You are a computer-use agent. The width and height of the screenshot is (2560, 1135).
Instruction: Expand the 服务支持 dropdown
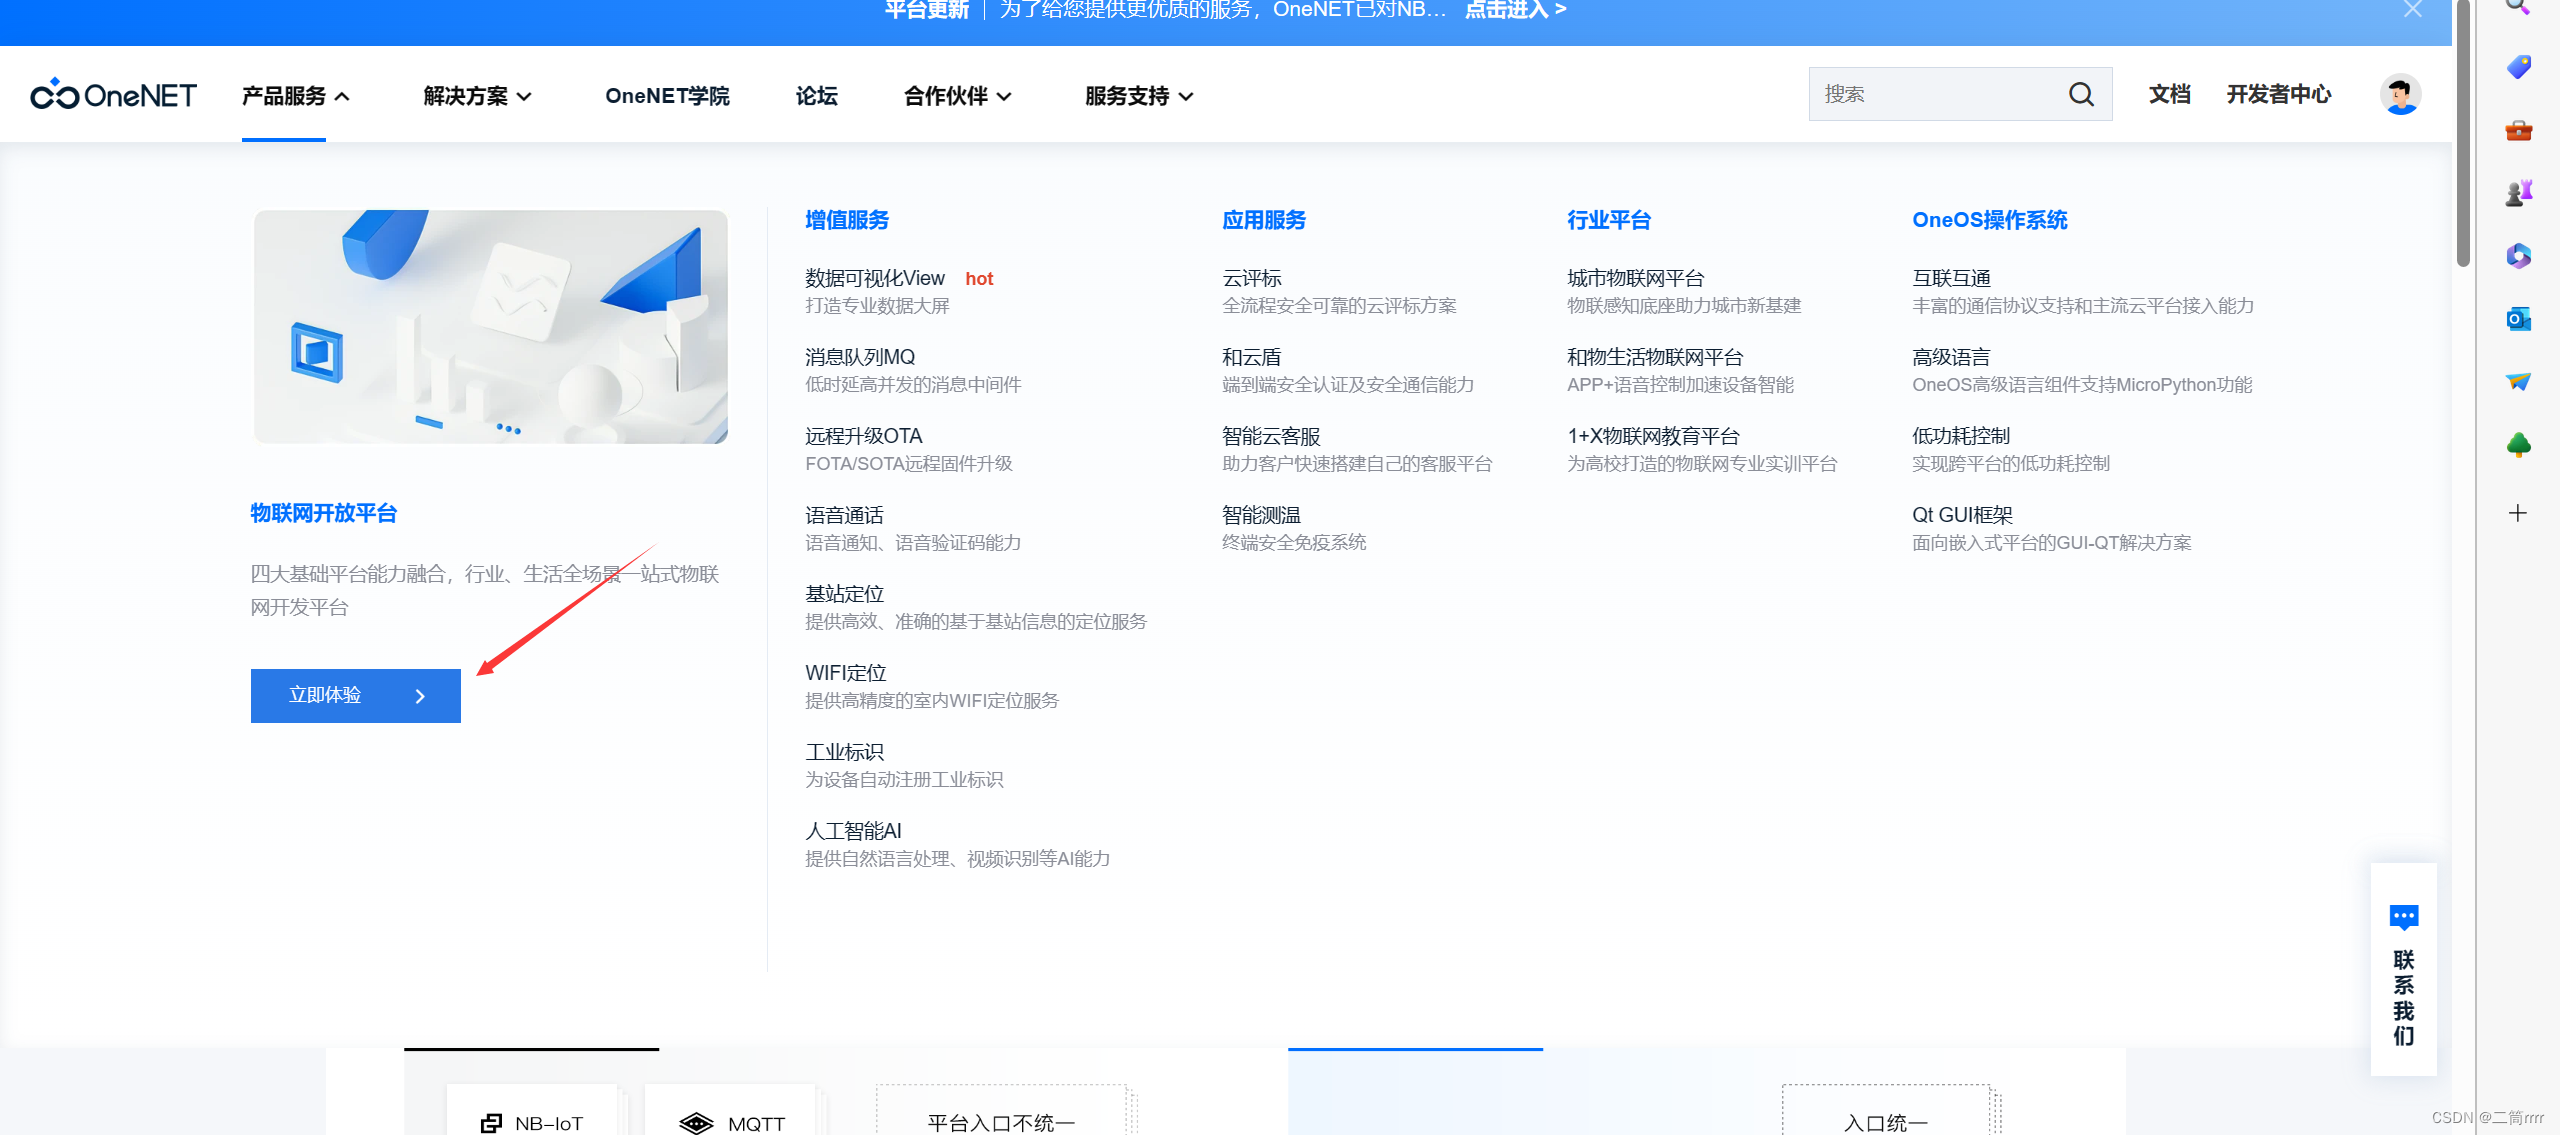pyautogui.click(x=1138, y=96)
